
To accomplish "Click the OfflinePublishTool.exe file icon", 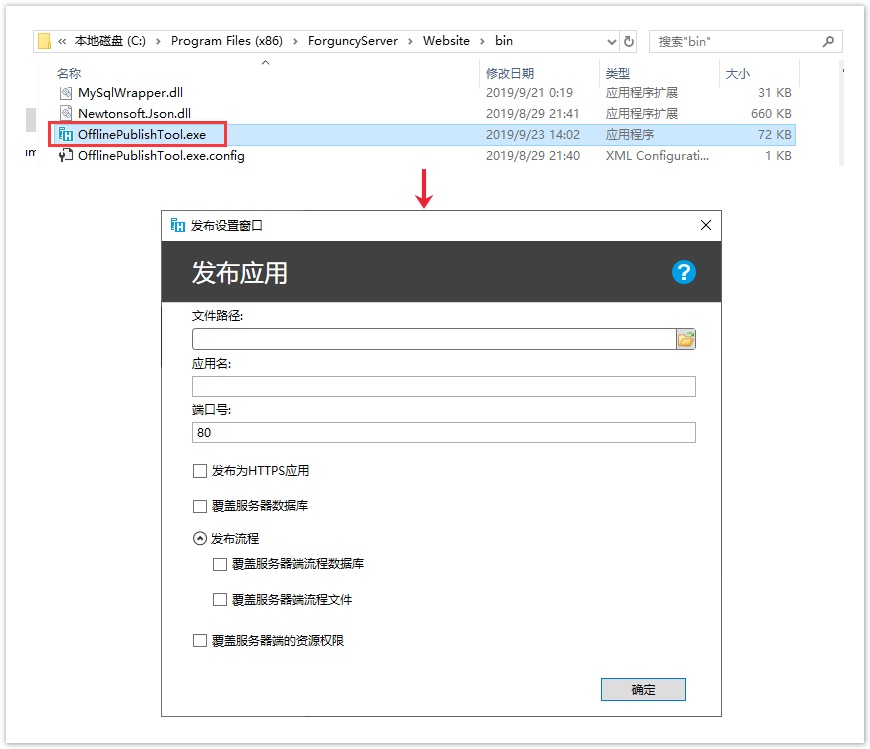I will (x=66, y=134).
